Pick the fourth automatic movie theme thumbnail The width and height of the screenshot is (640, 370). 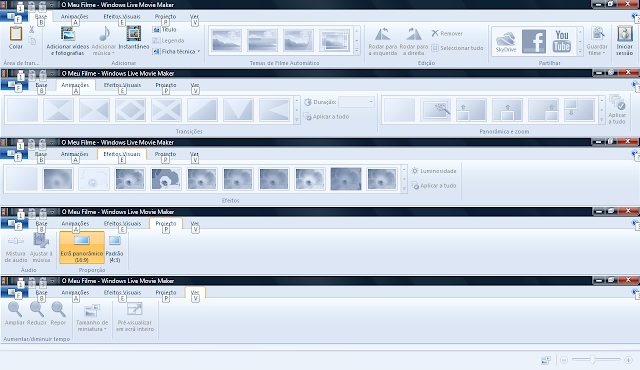point(334,40)
